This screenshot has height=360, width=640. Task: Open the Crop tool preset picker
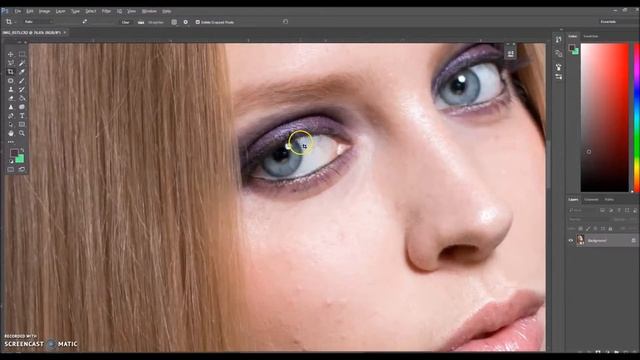point(10,22)
